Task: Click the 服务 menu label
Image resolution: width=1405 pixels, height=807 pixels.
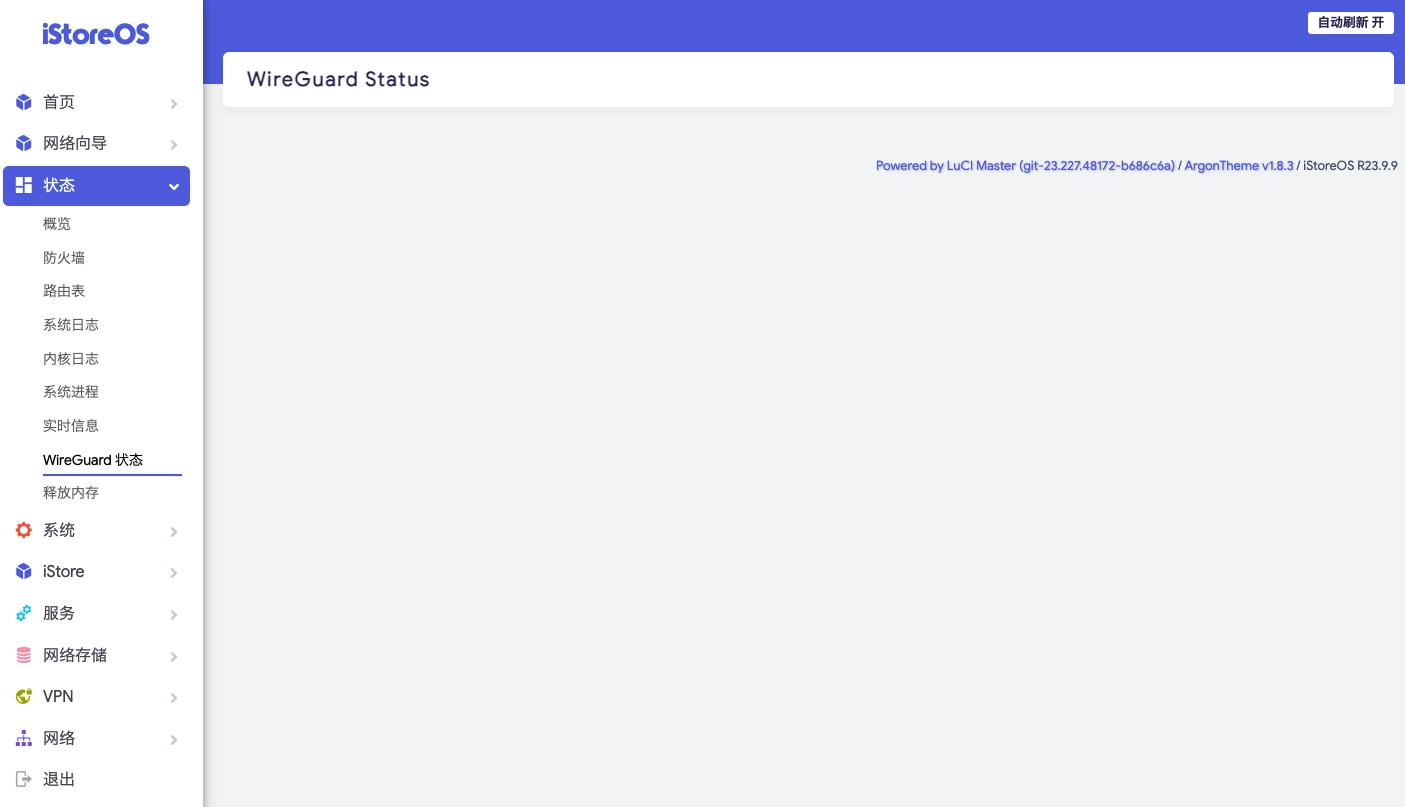Action: click(59, 613)
